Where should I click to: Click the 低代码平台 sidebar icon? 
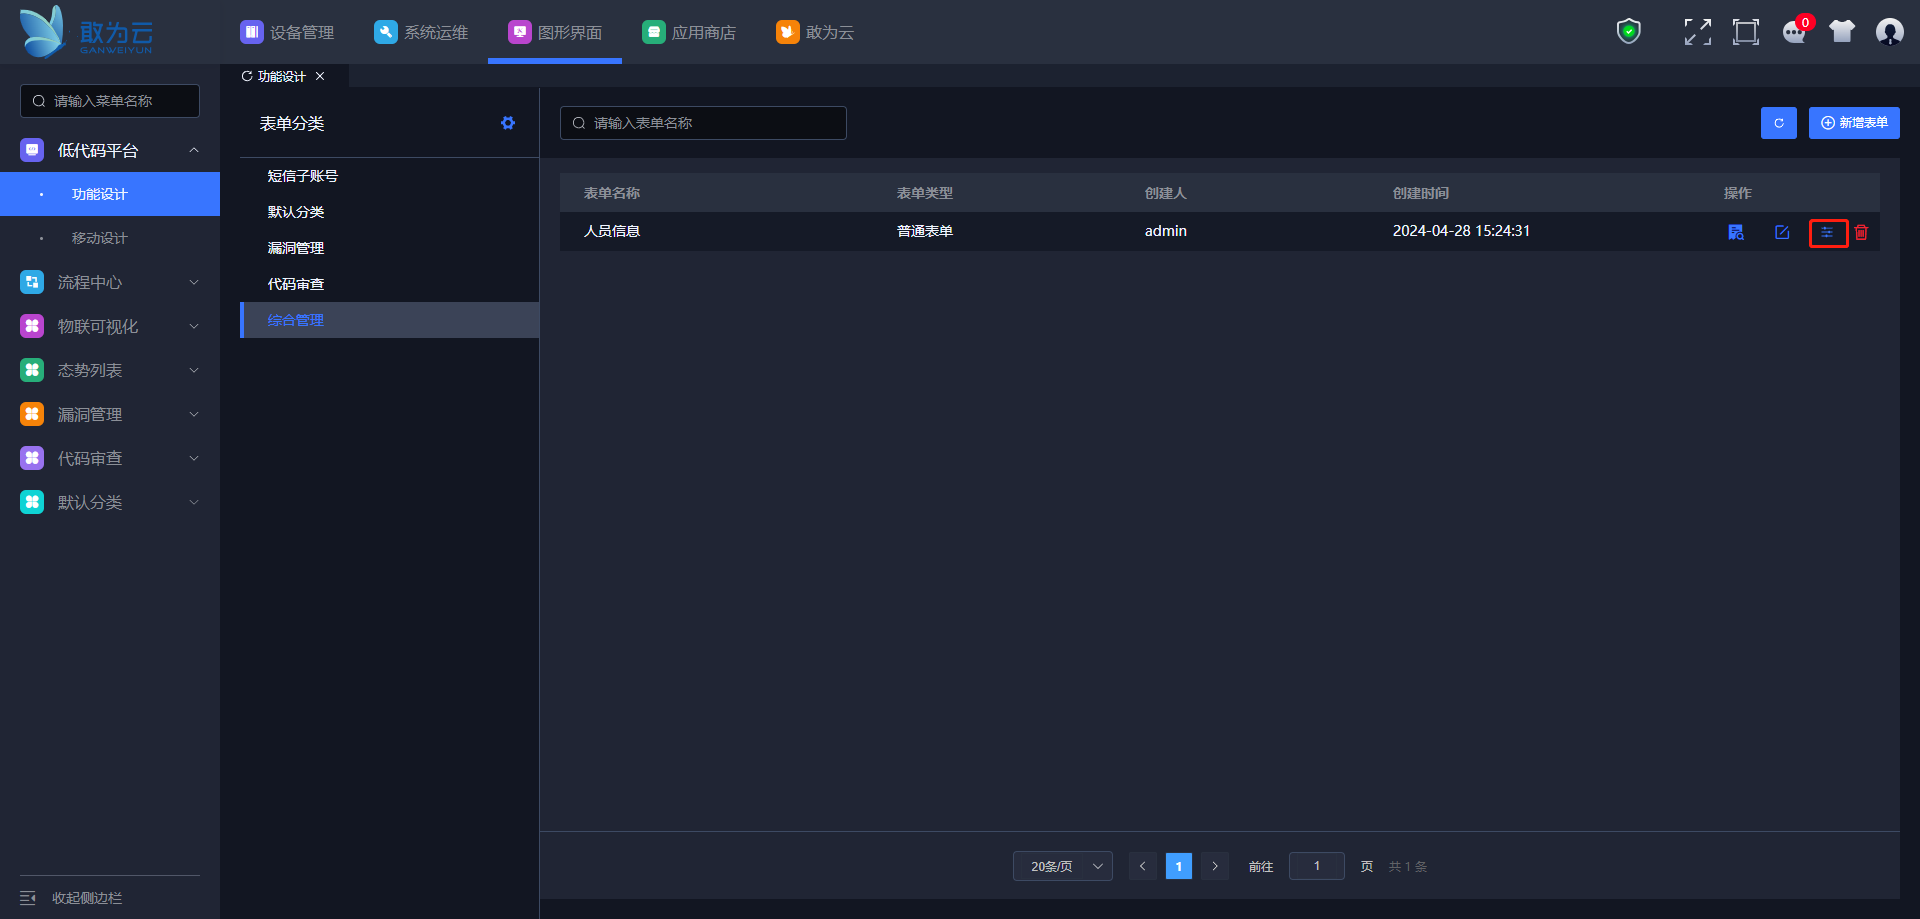click(32, 150)
